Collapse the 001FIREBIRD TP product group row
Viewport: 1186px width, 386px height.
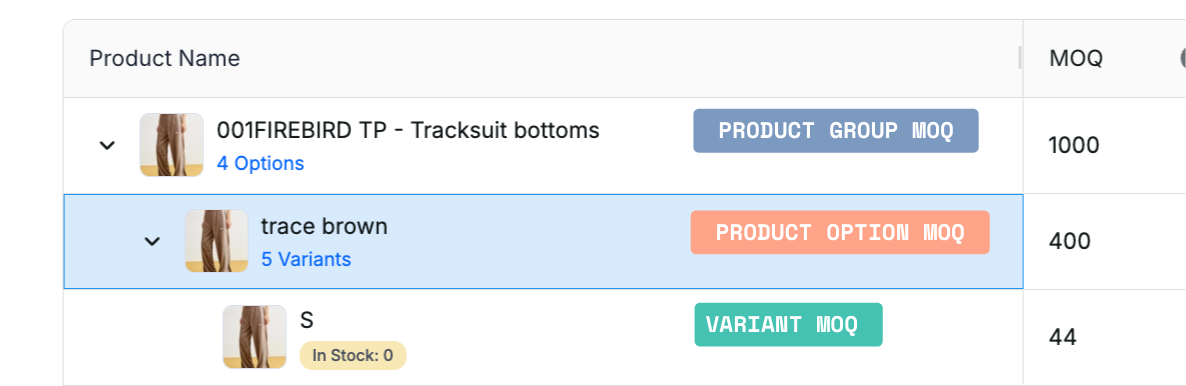107,145
